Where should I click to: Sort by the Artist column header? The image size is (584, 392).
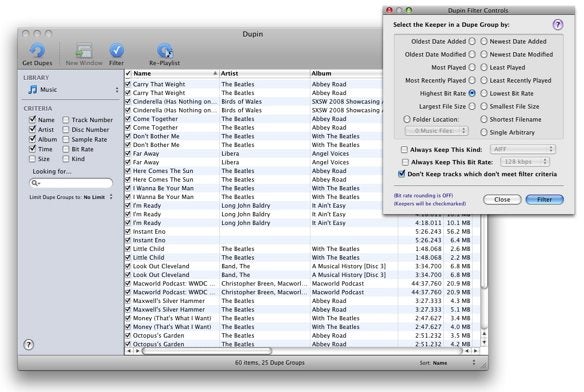264,73
